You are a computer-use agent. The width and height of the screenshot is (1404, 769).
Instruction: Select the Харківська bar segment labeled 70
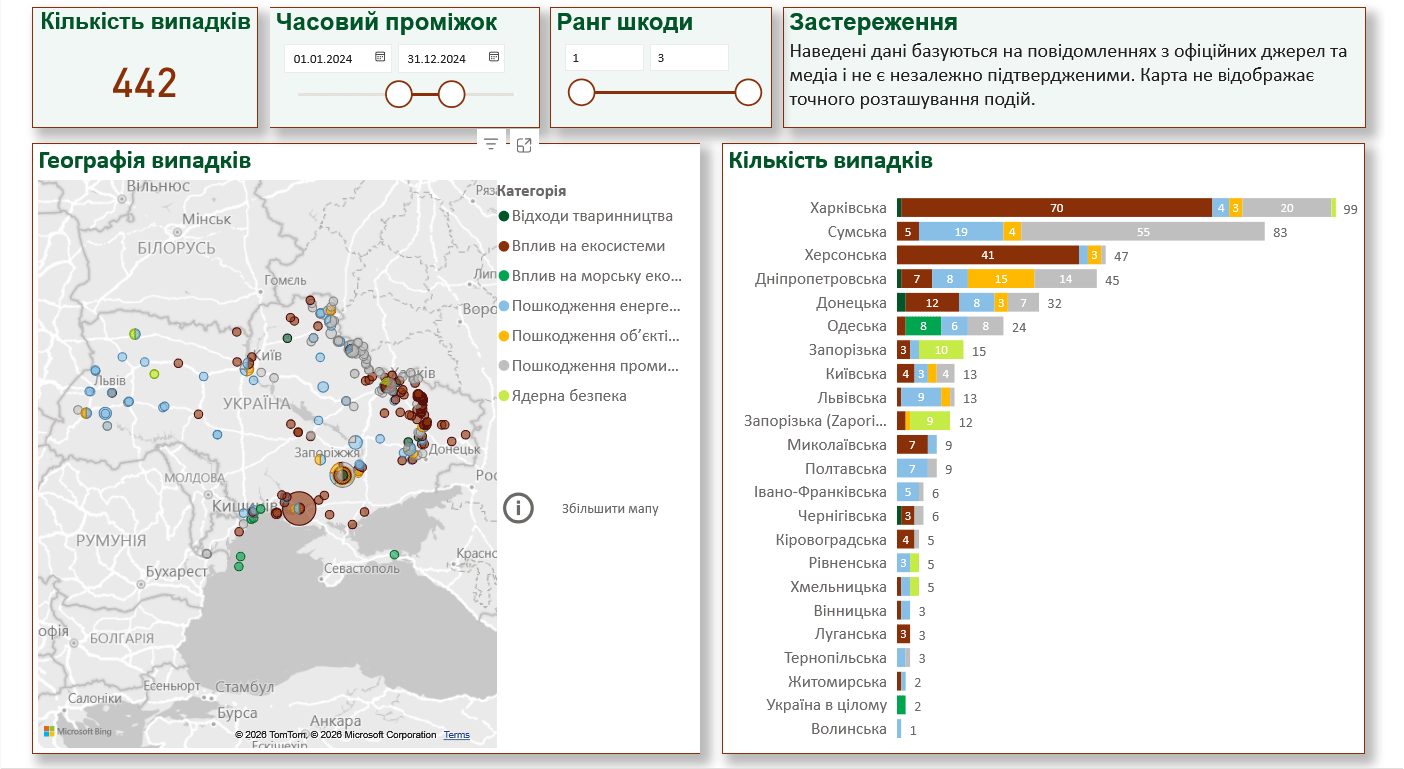[x=1056, y=208]
